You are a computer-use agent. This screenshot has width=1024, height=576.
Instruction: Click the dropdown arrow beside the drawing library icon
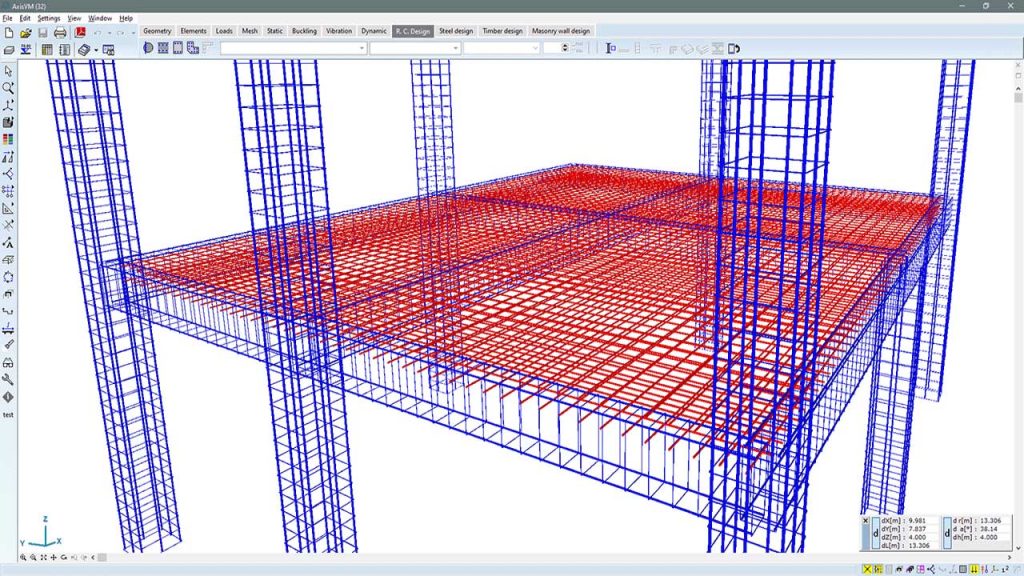click(x=96, y=48)
